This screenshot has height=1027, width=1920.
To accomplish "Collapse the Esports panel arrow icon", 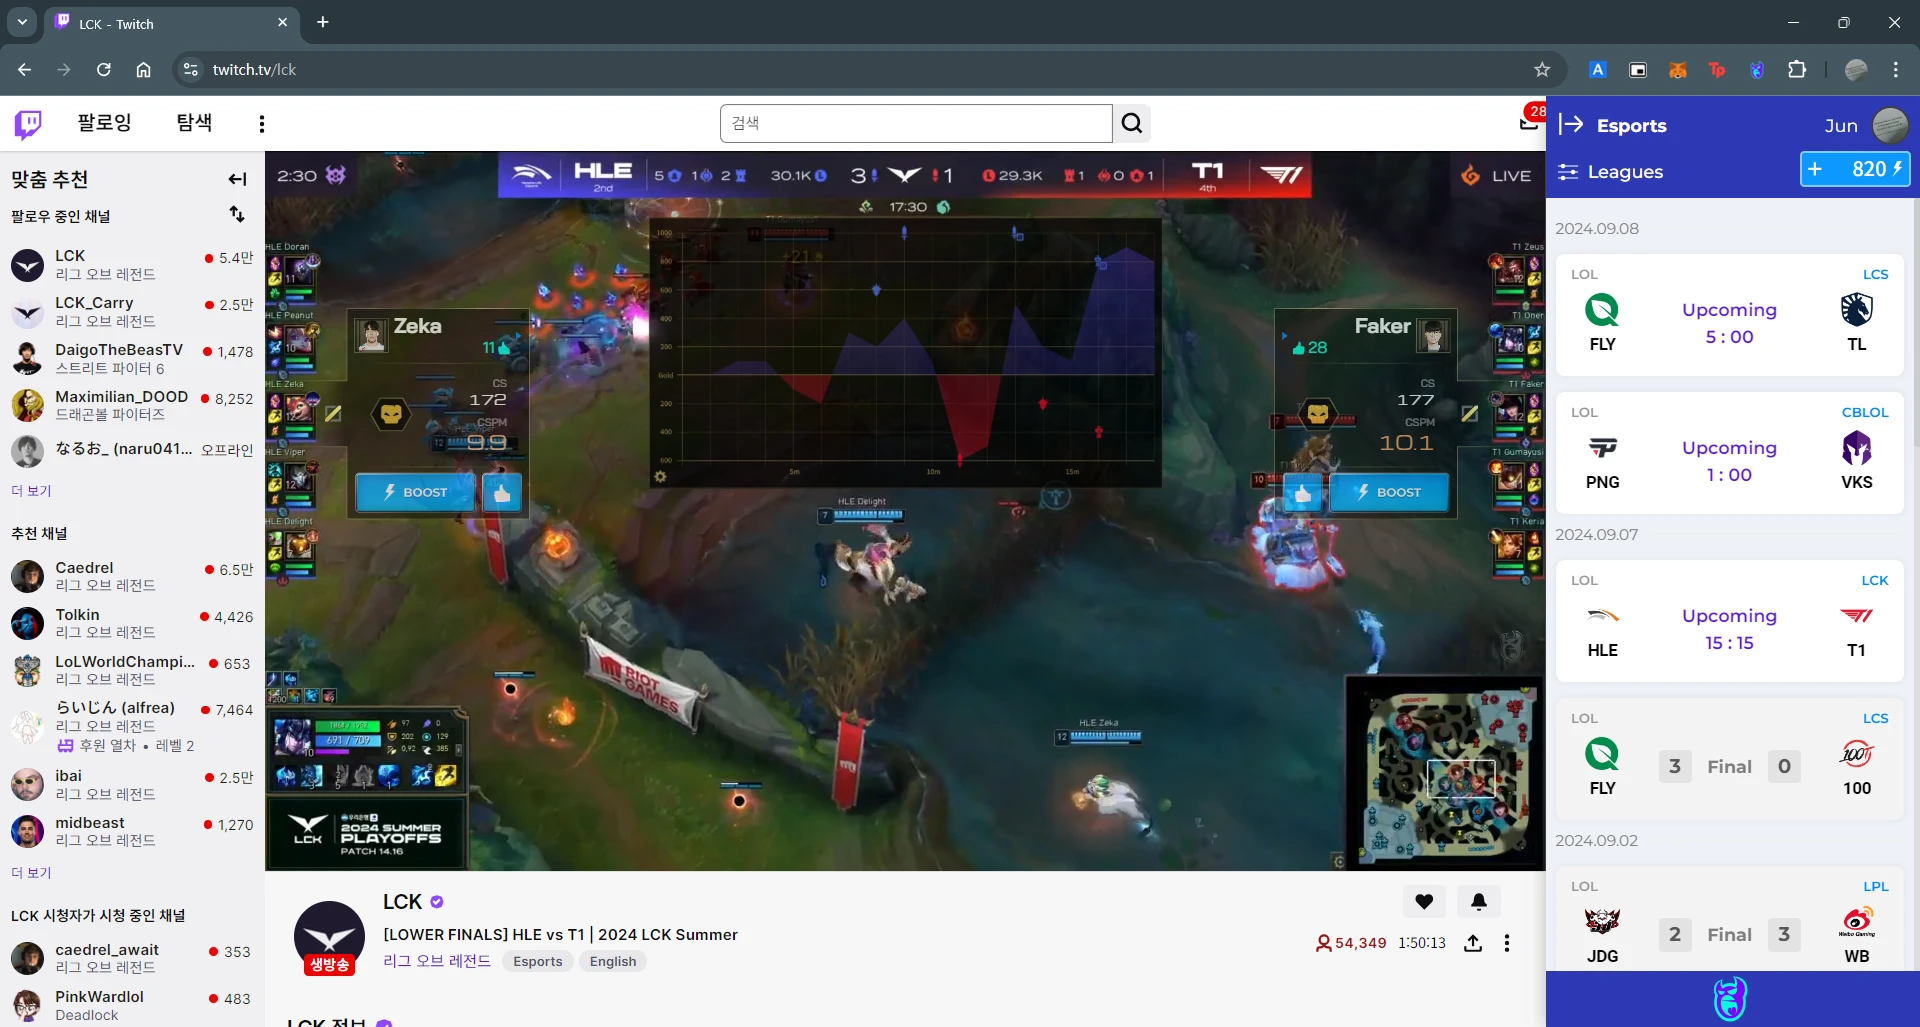I will (1571, 124).
